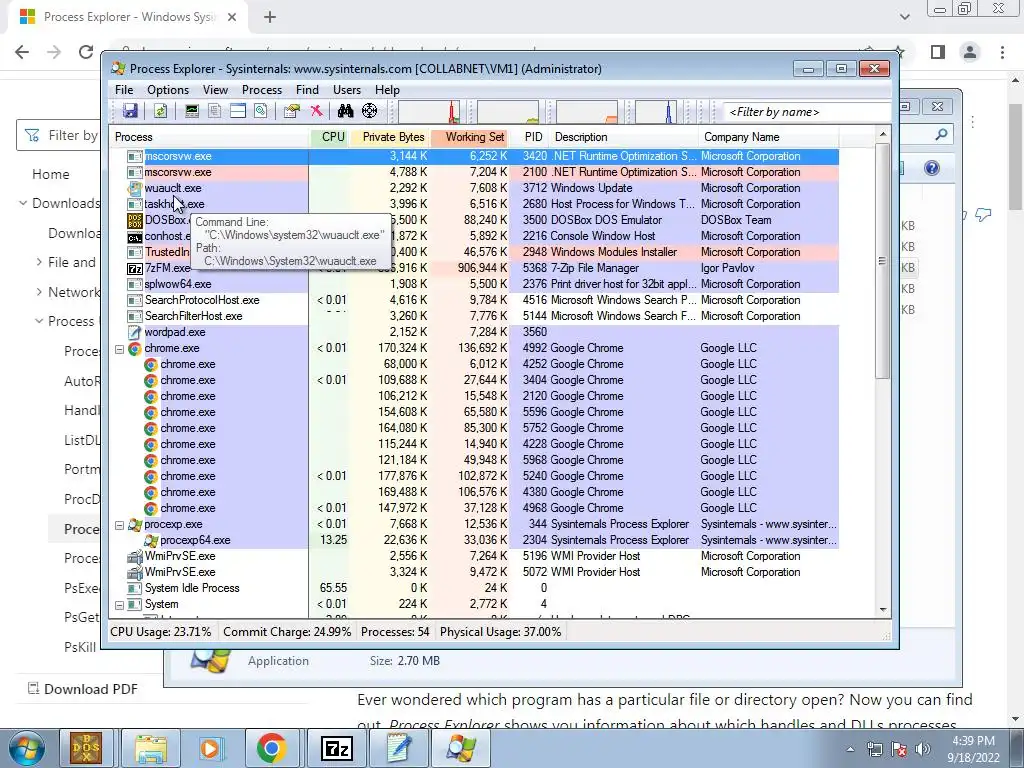The width and height of the screenshot is (1024, 768).
Task: Click the red X Kill Process icon
Action: point(316,111)
